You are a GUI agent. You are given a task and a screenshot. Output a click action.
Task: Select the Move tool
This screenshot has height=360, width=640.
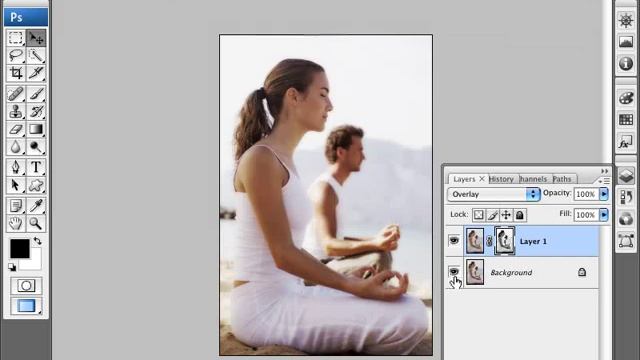click(36, 38)
